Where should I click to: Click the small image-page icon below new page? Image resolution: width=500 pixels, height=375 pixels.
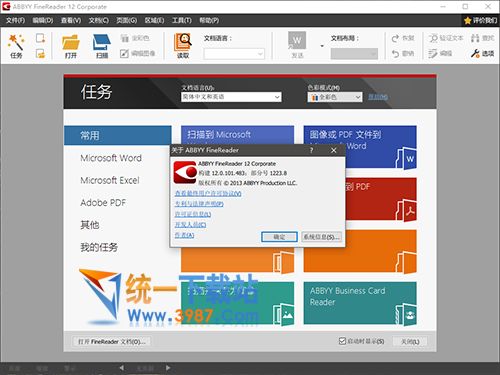pos(40,53)
